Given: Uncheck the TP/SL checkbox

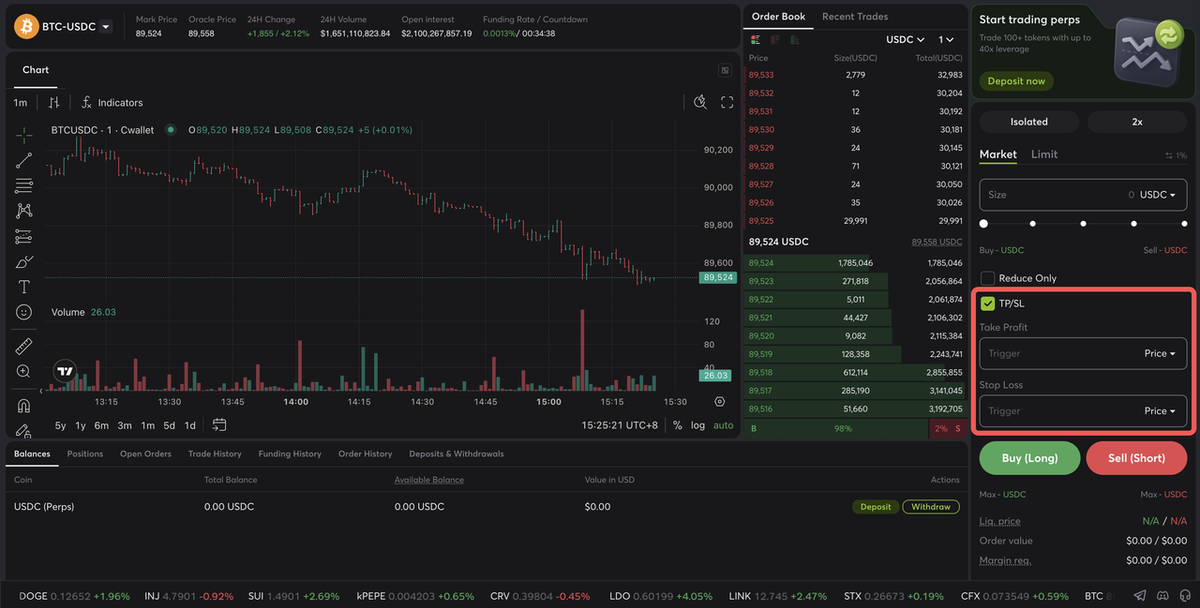Looking at the screenshot, I should point(988,303).
